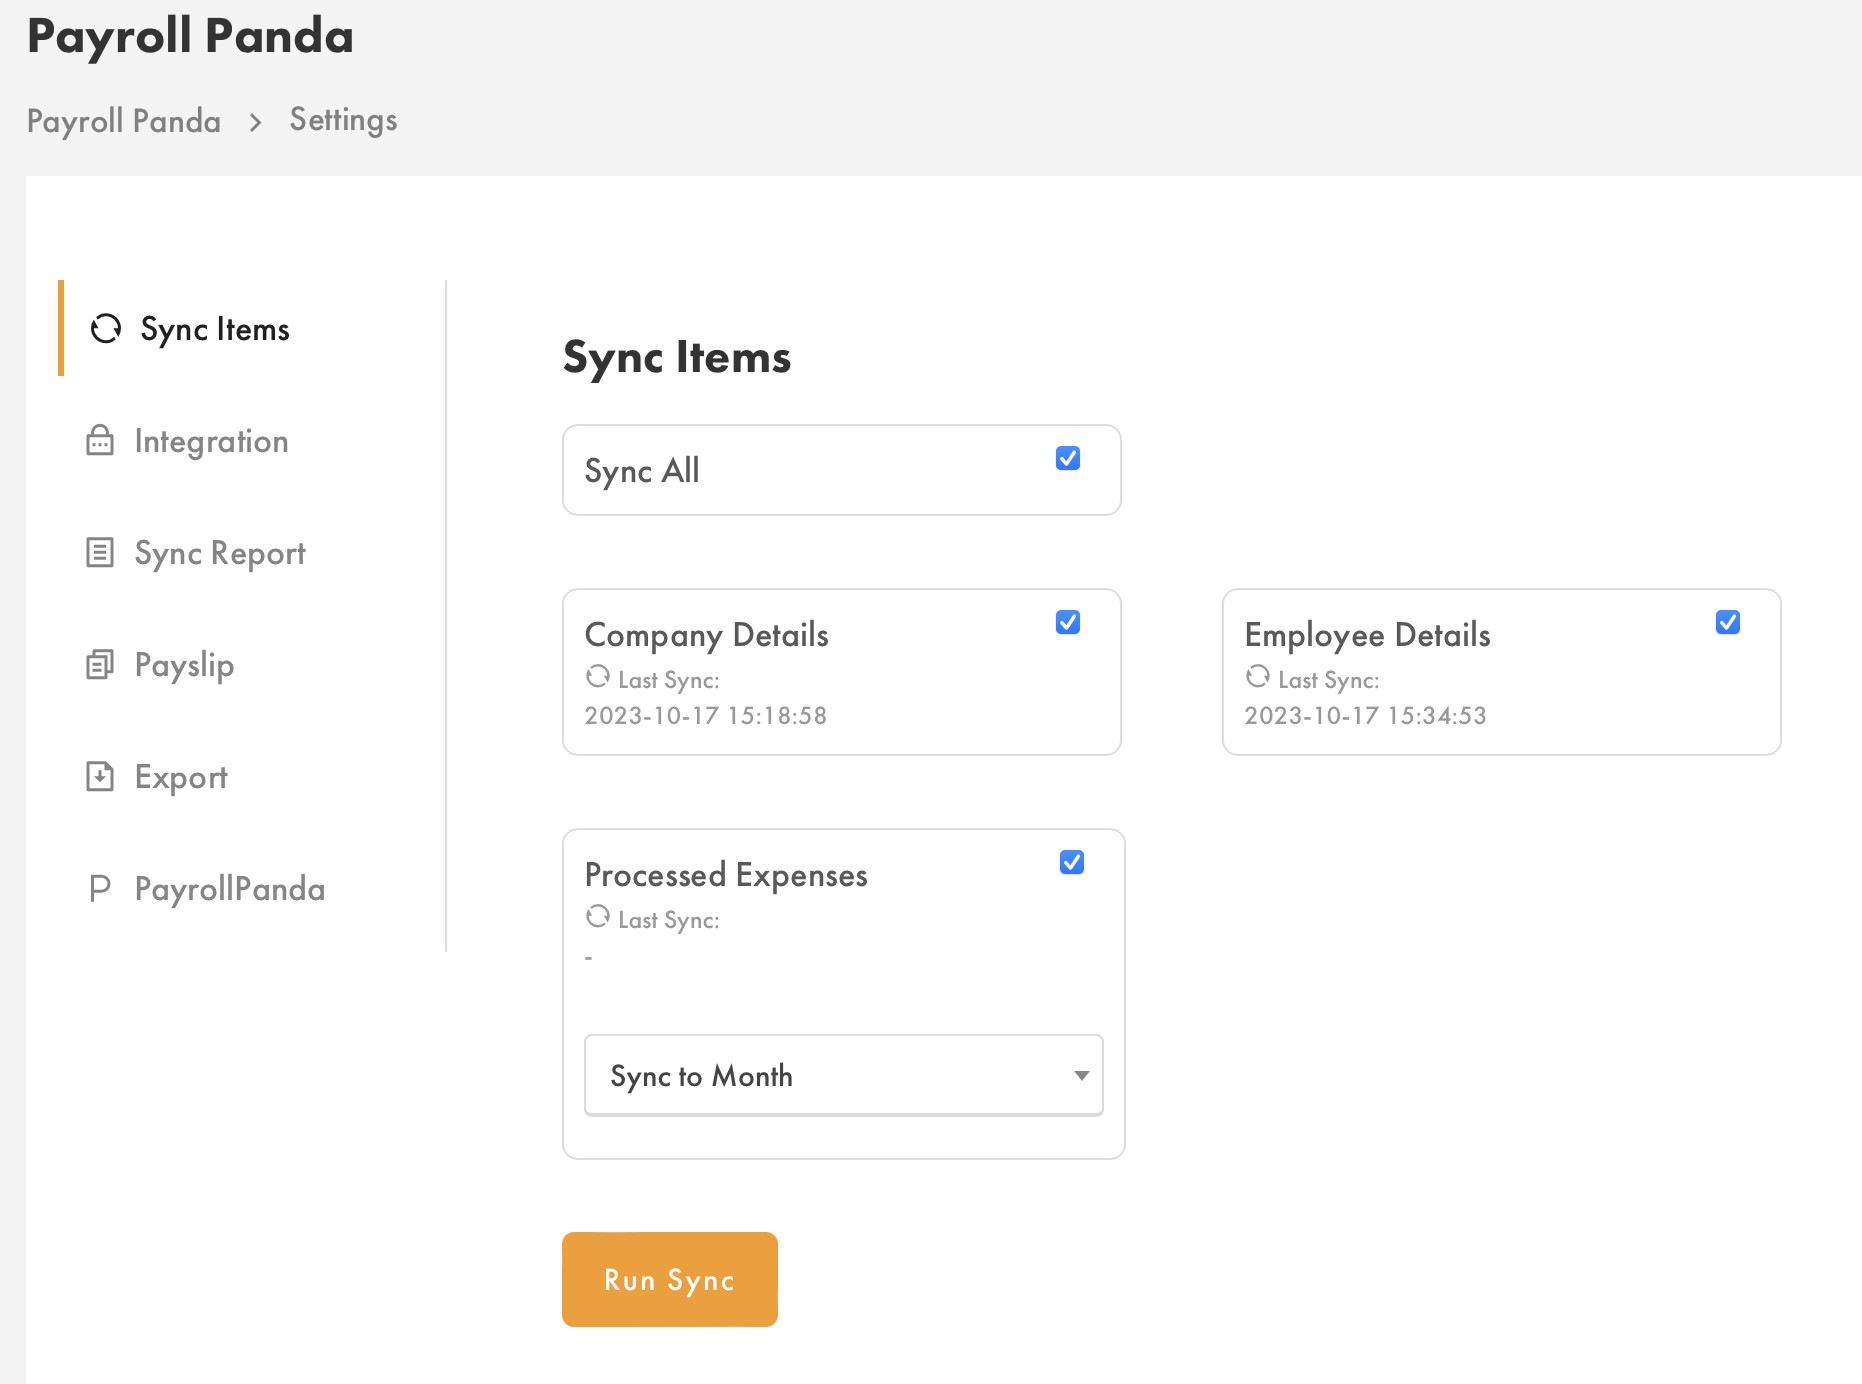1862x1384 pixels.
Task: Toggle the Processed Expenses checkbox
Action: coord(1072,862)
